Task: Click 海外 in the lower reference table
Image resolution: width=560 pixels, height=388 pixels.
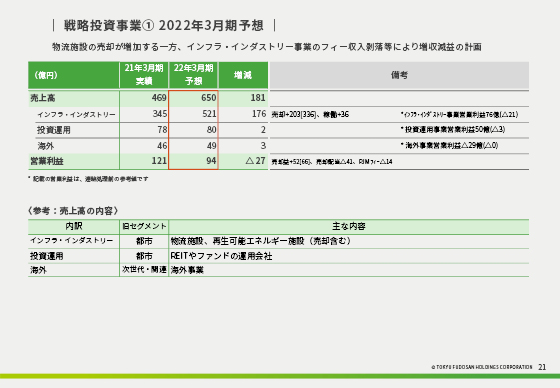Action: (x=38, y=270)
